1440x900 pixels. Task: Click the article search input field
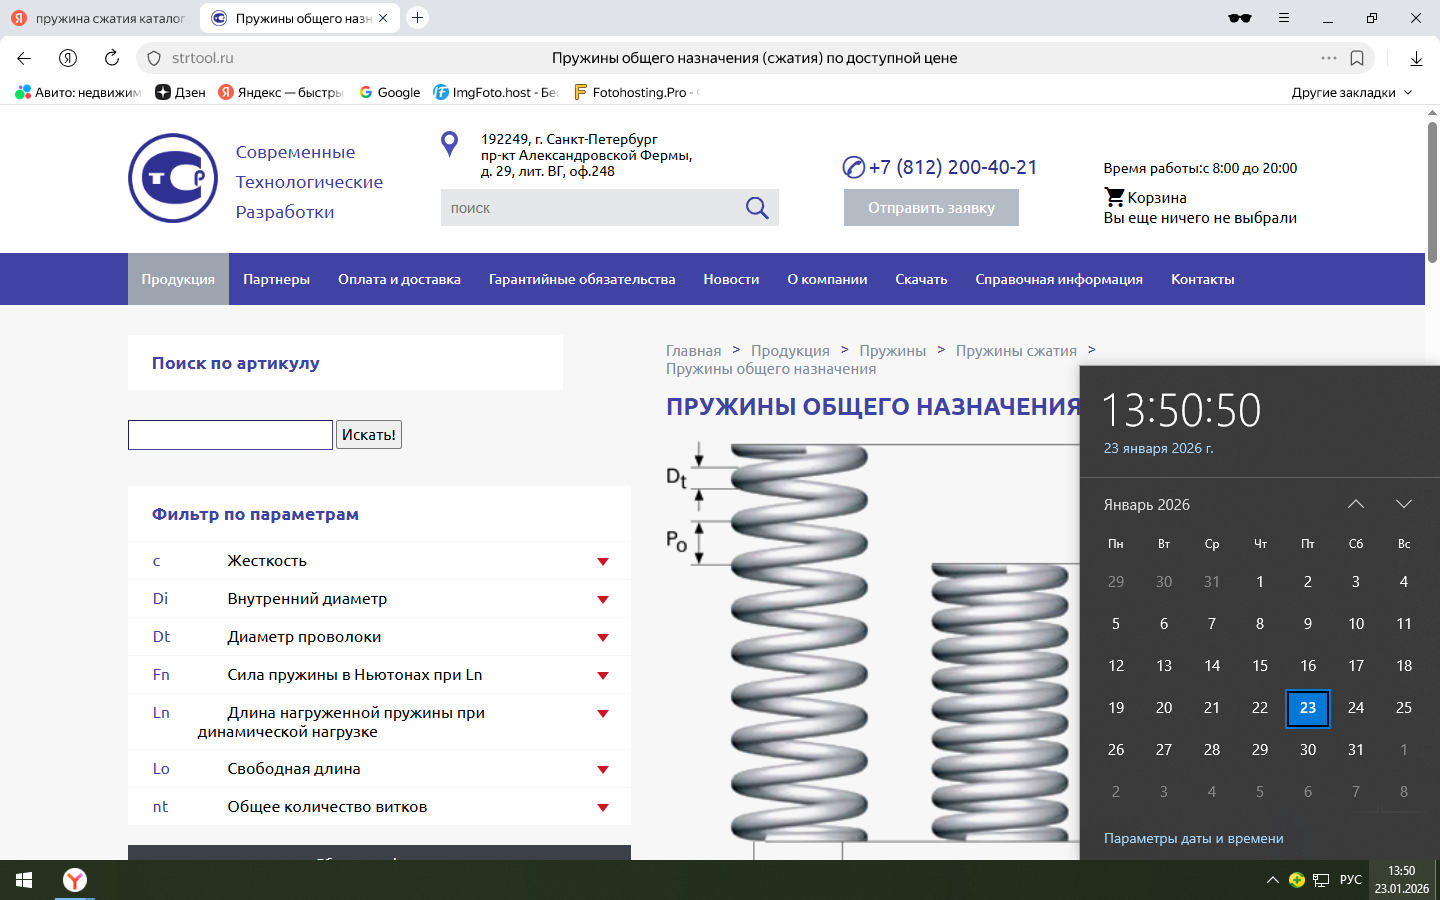230,435
